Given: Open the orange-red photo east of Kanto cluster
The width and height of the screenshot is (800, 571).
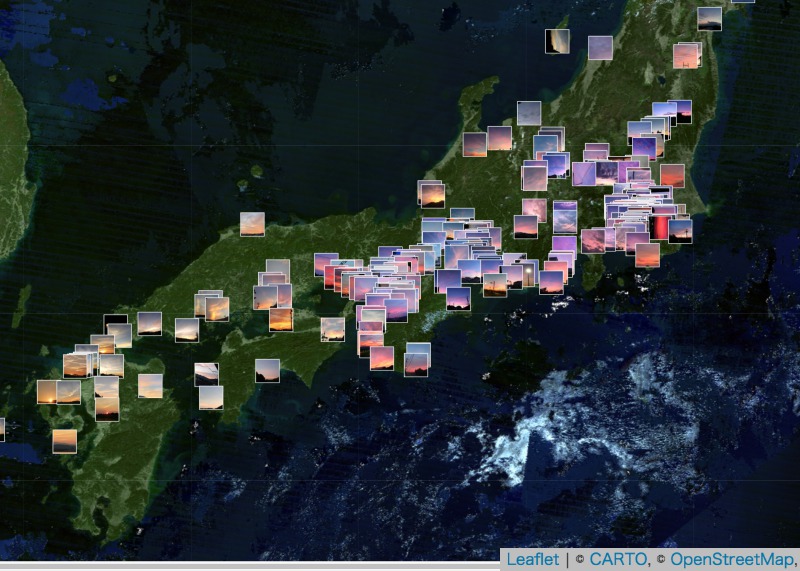Looking at the screenshot, I should coord(672,176).
